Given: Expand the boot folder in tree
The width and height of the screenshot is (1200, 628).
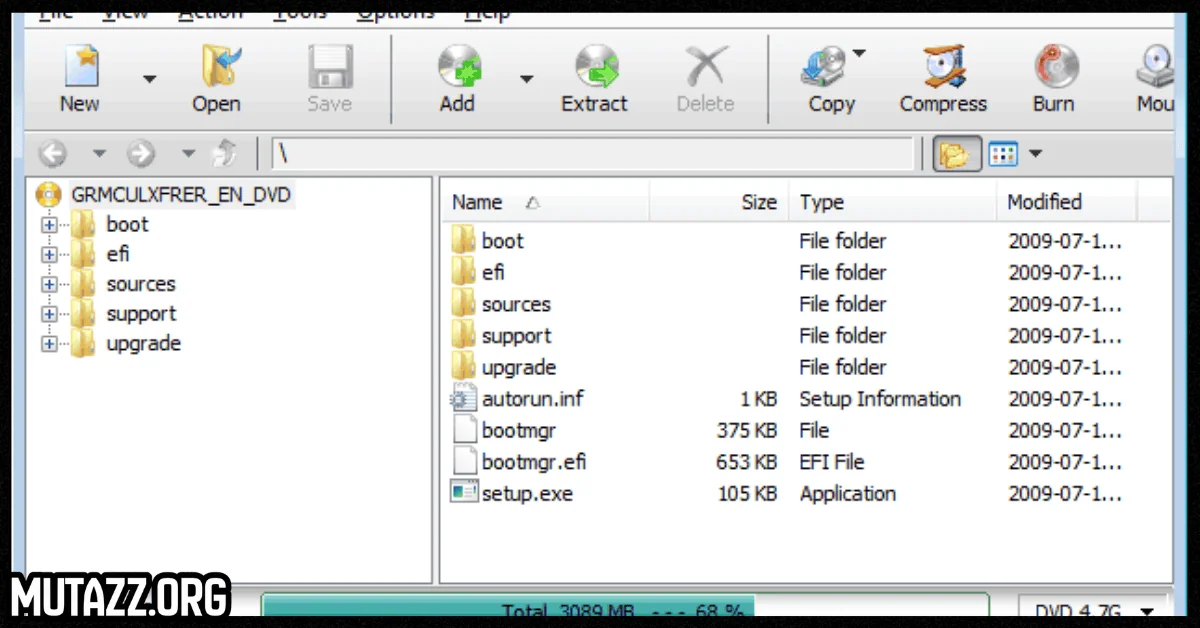Looking at the screenshot, I should coord(49,225).
